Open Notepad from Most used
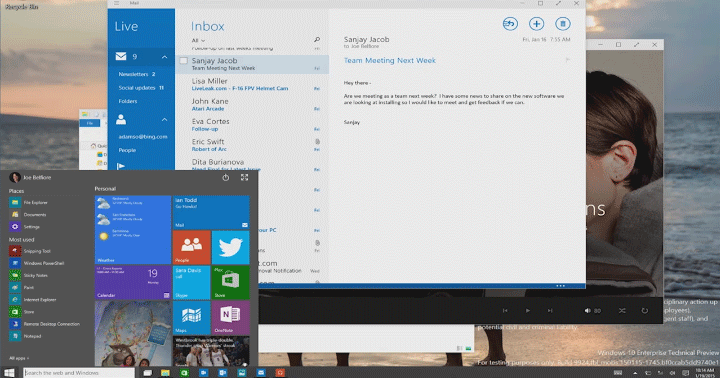720x378 pixels. [x=26, y=336]
